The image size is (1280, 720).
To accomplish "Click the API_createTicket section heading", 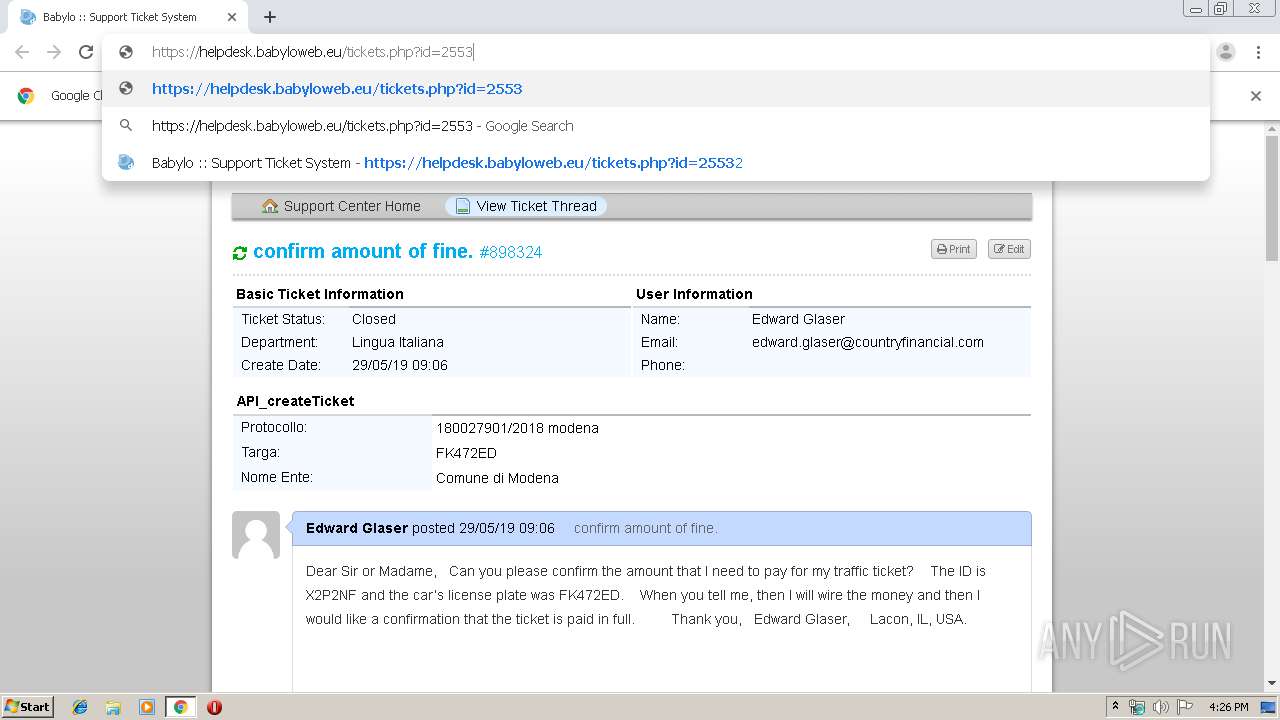I will point(295,401).
